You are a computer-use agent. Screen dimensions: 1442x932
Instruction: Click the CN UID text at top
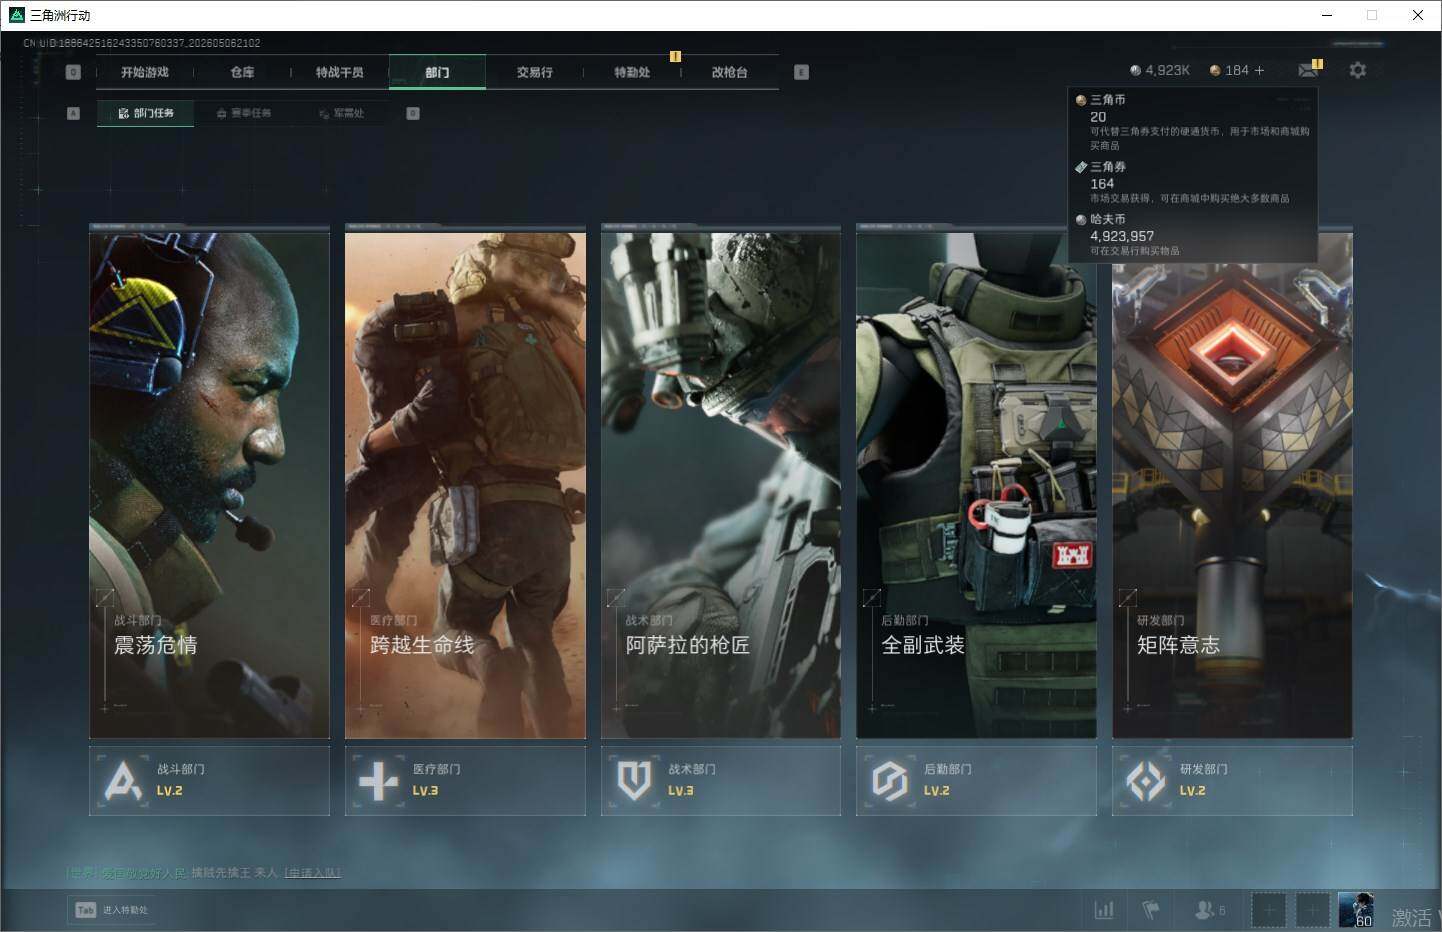[x=142, y=43]
